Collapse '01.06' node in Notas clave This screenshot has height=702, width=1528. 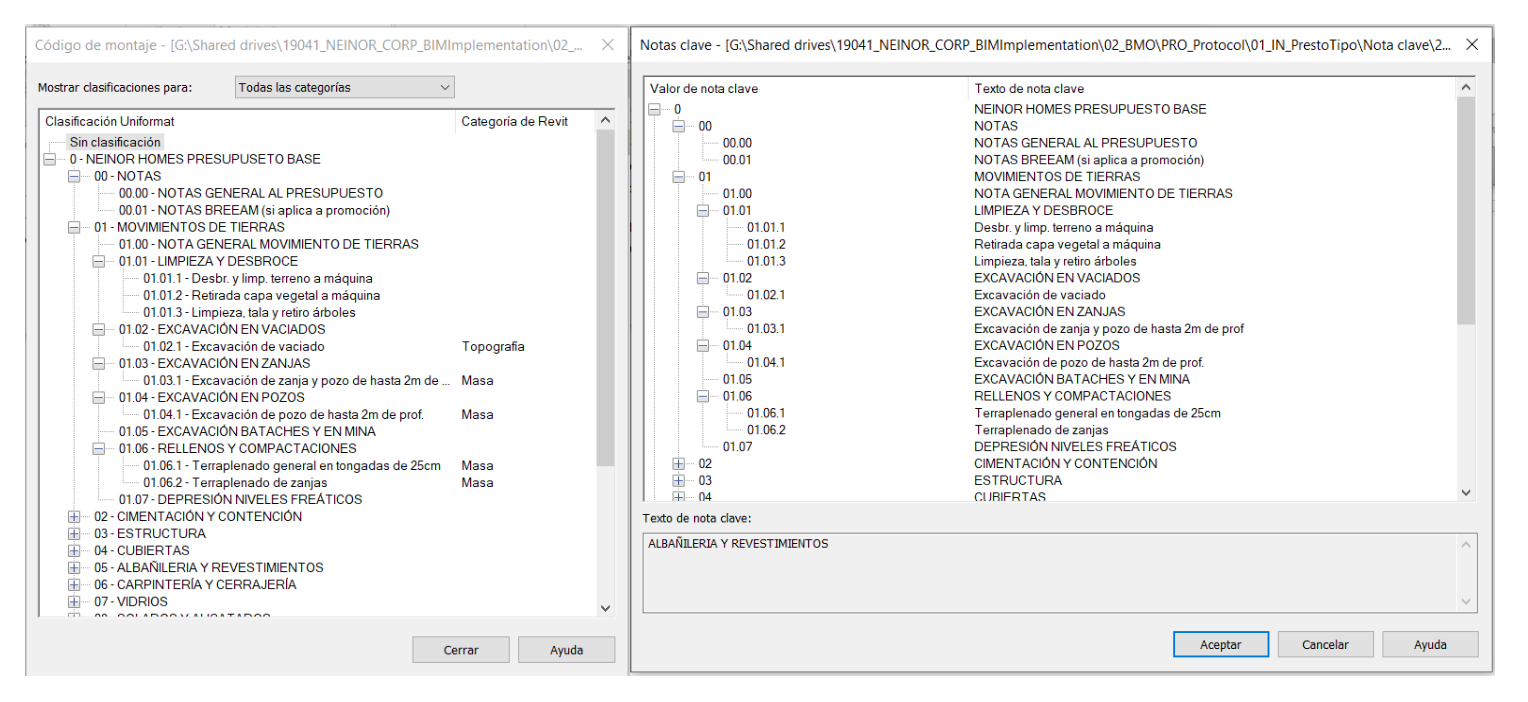703,398
